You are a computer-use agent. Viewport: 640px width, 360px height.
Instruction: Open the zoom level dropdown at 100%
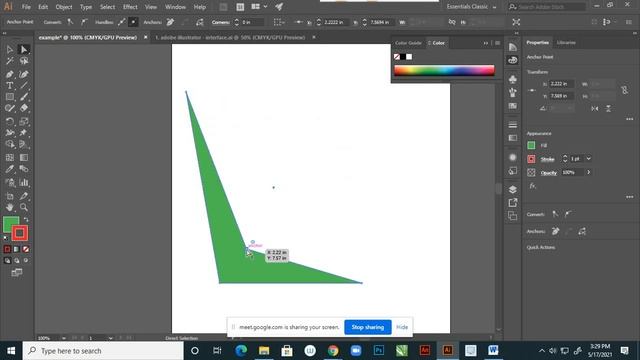click(64, 338)
